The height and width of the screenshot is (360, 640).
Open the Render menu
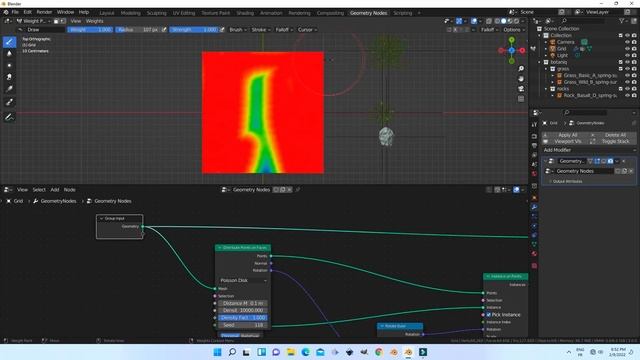pyautogui.click(x=44, y=12)
